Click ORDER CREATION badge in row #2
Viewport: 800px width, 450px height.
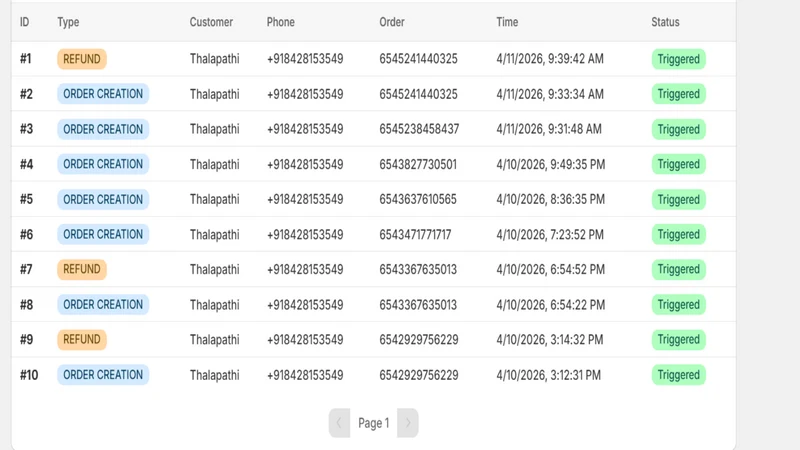point(103,94)
